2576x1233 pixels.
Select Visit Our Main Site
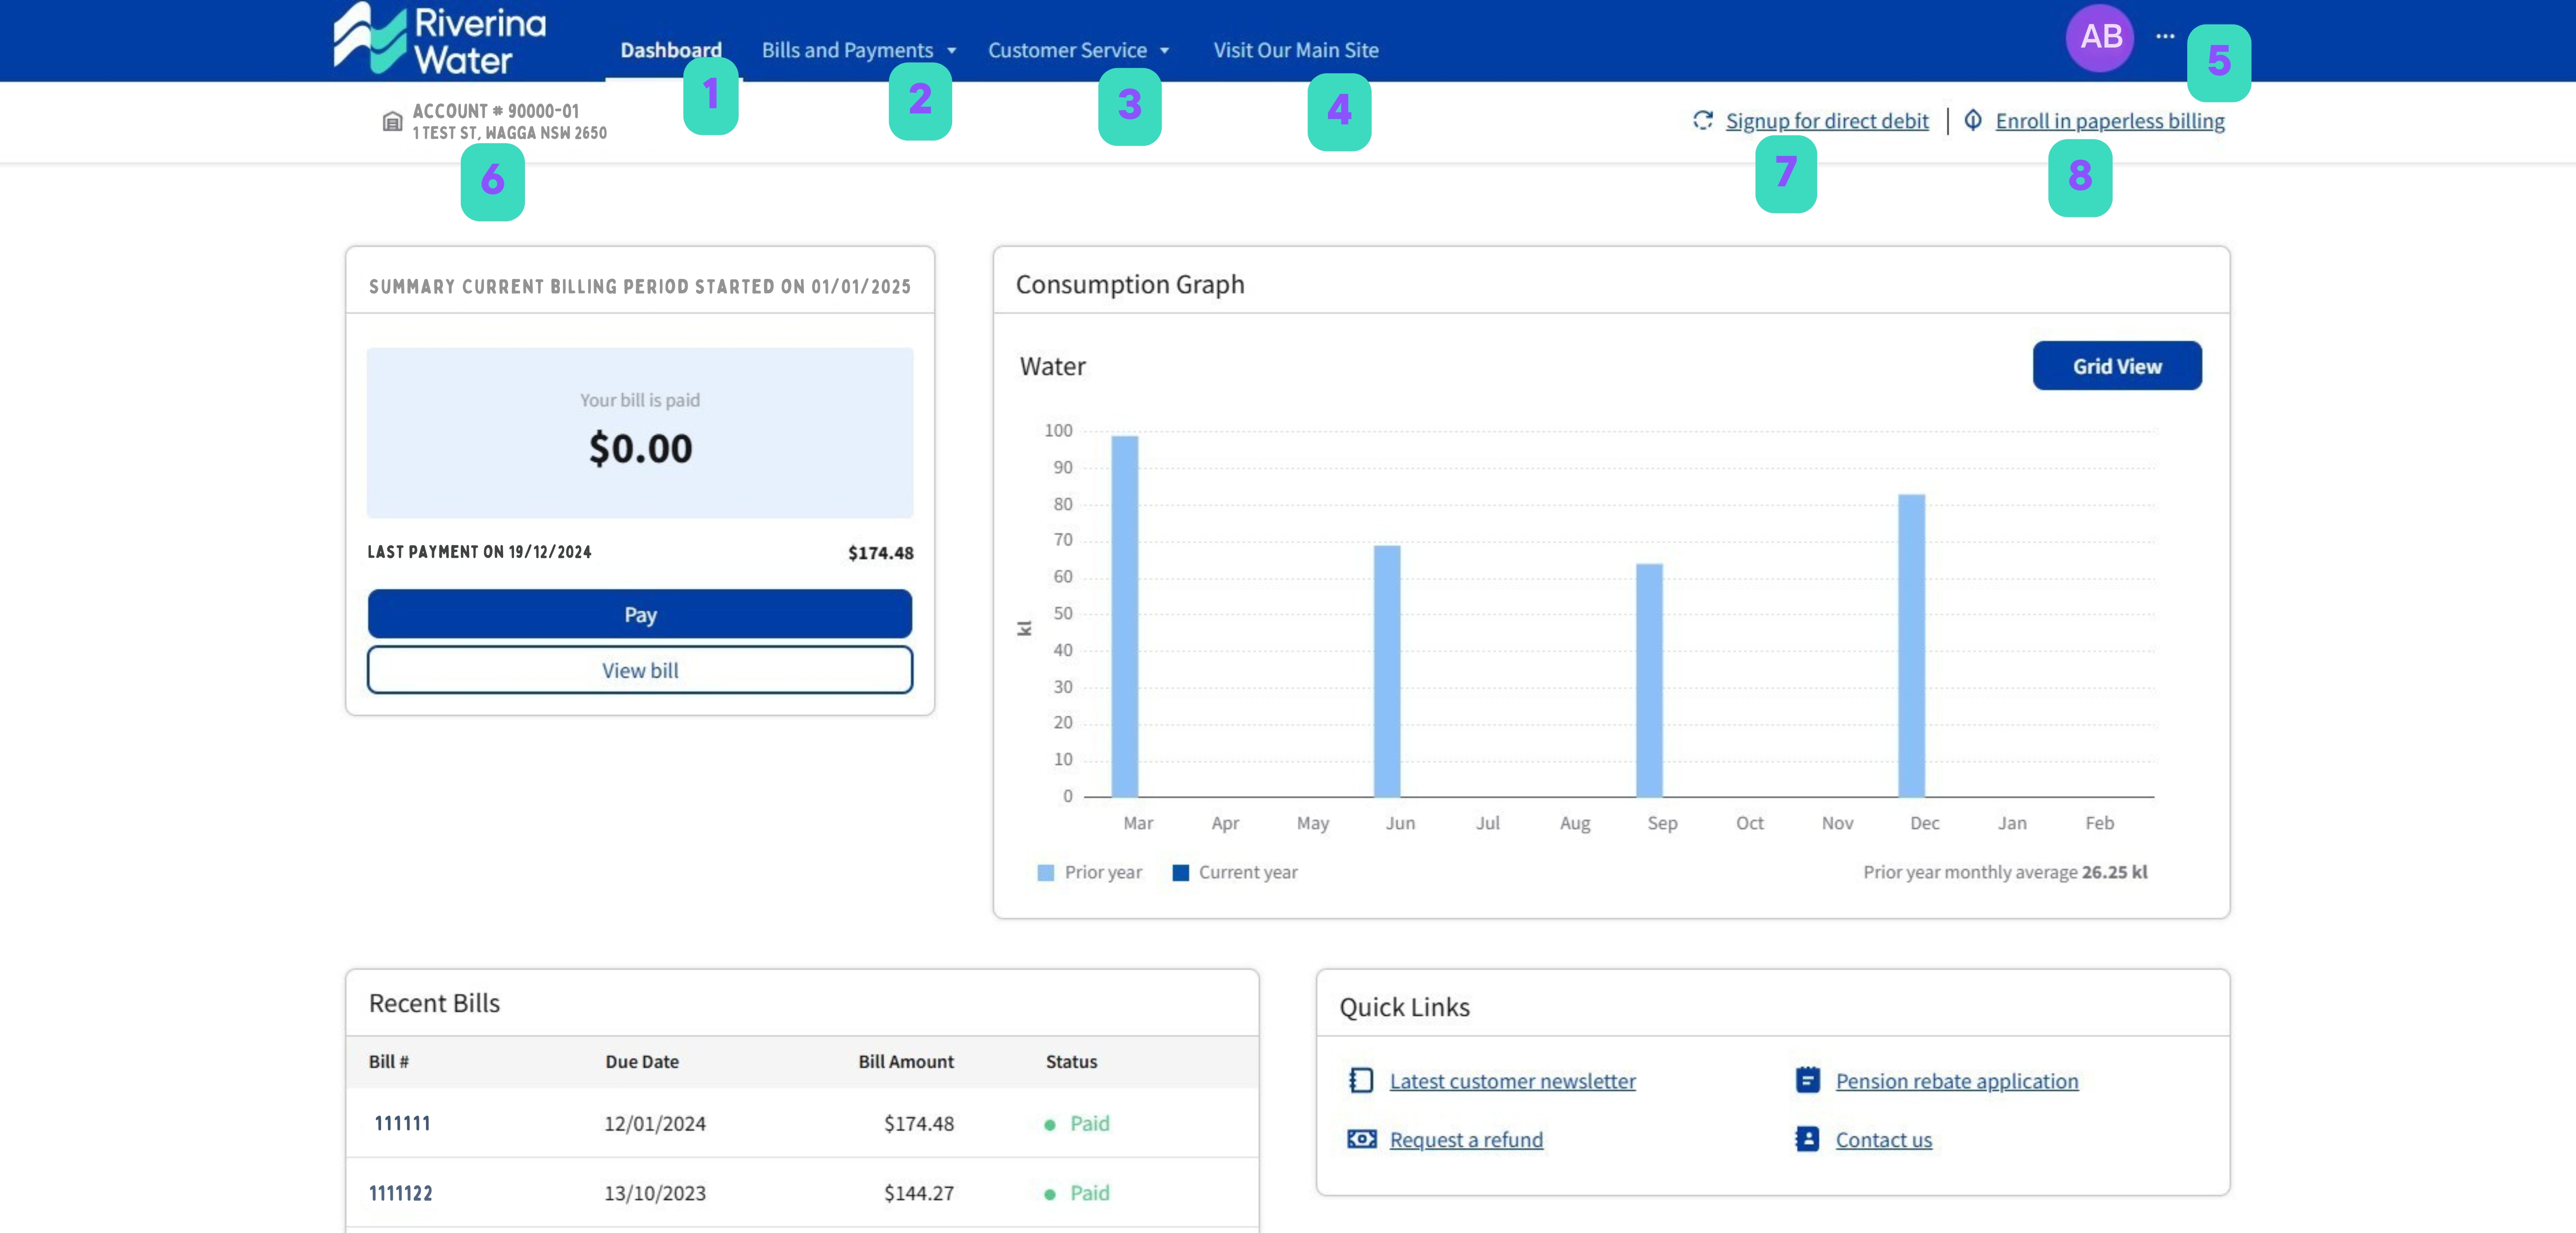point(1296,50)
